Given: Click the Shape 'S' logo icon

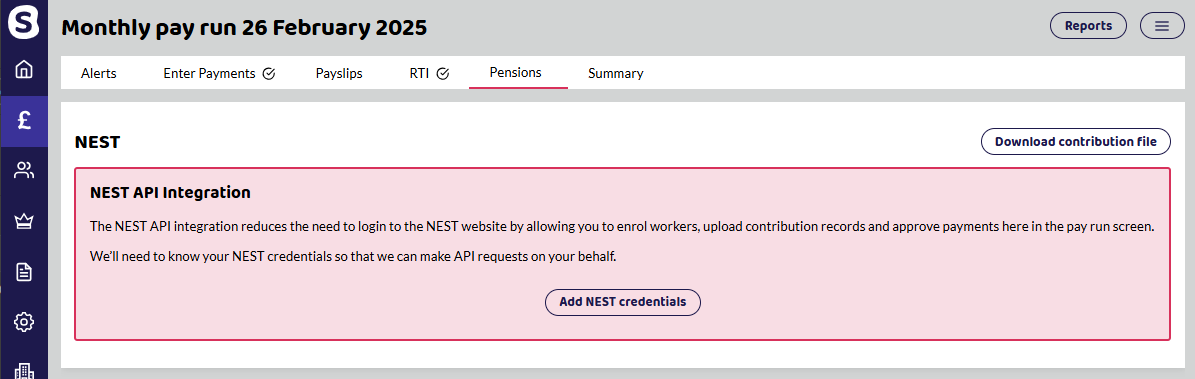Looking at the screenshot, I should [x=24, y=21].
